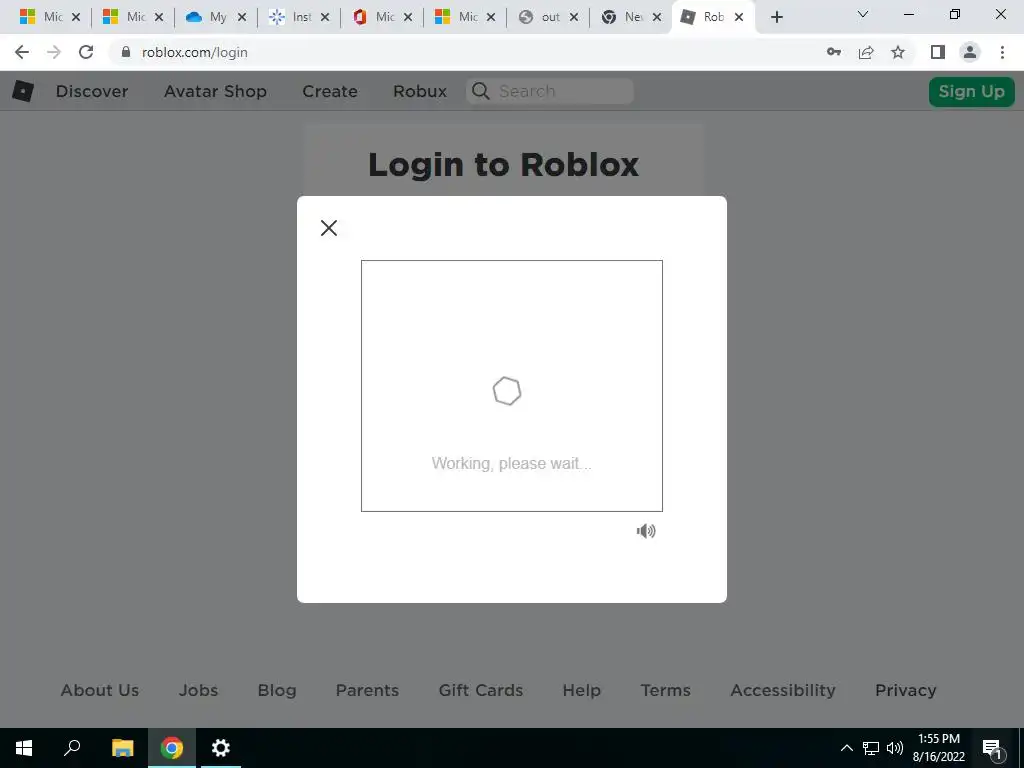Share this page from the address bar

pyautogui.click(x=866, y=52)
